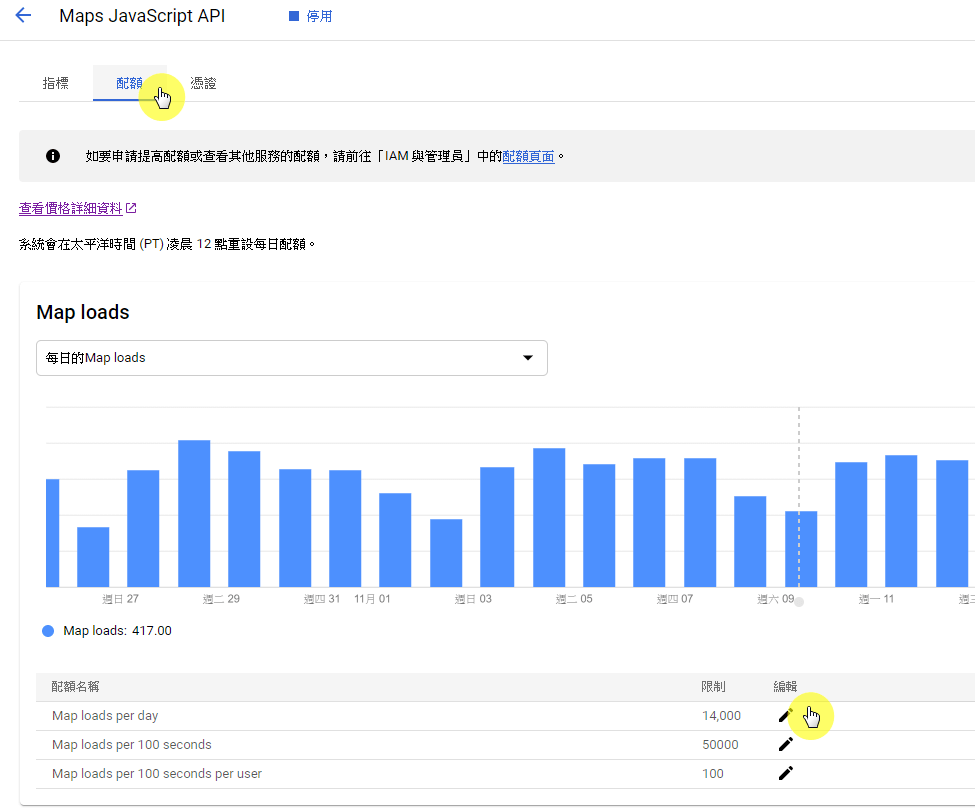Edit Map loads per 100 seconds quota

point(786,744)
